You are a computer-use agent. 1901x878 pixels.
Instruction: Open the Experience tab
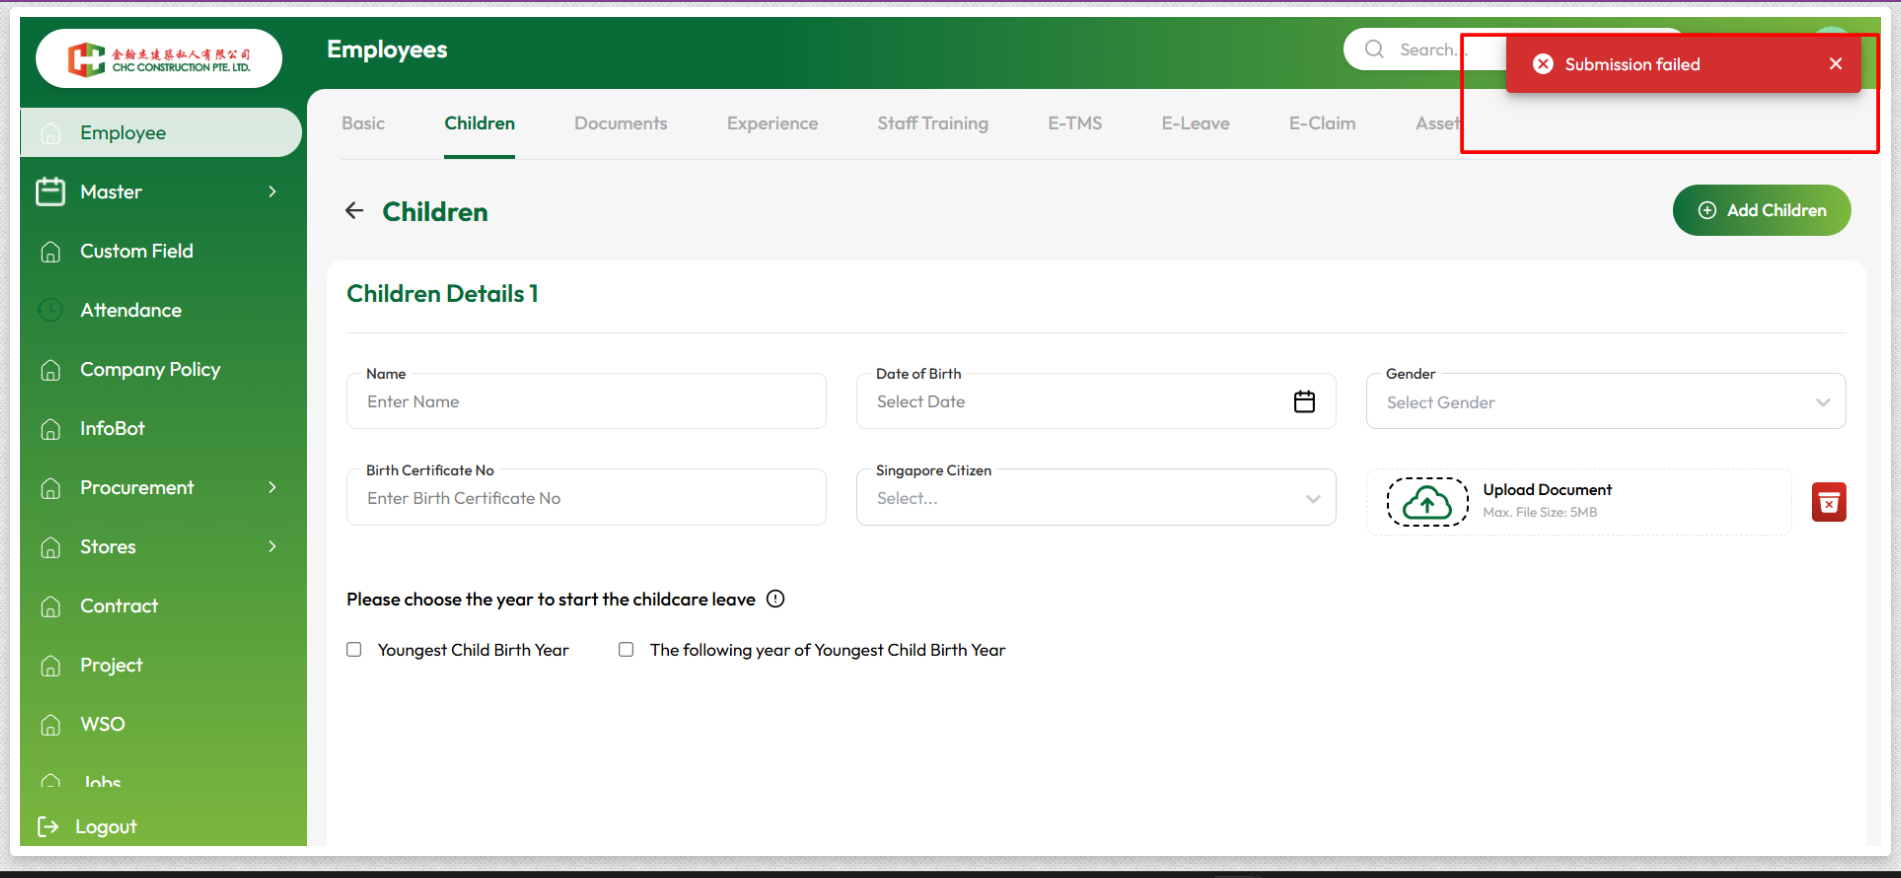click(x=772, y=123)
